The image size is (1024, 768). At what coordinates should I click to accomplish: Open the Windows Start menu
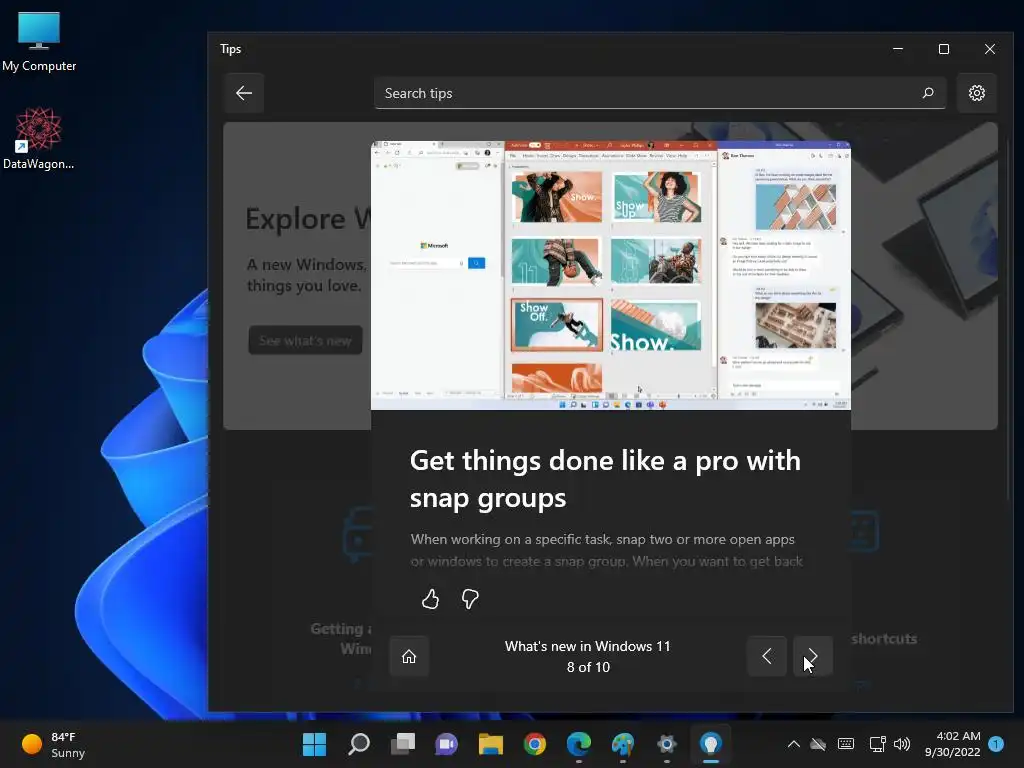click(314, 744)
